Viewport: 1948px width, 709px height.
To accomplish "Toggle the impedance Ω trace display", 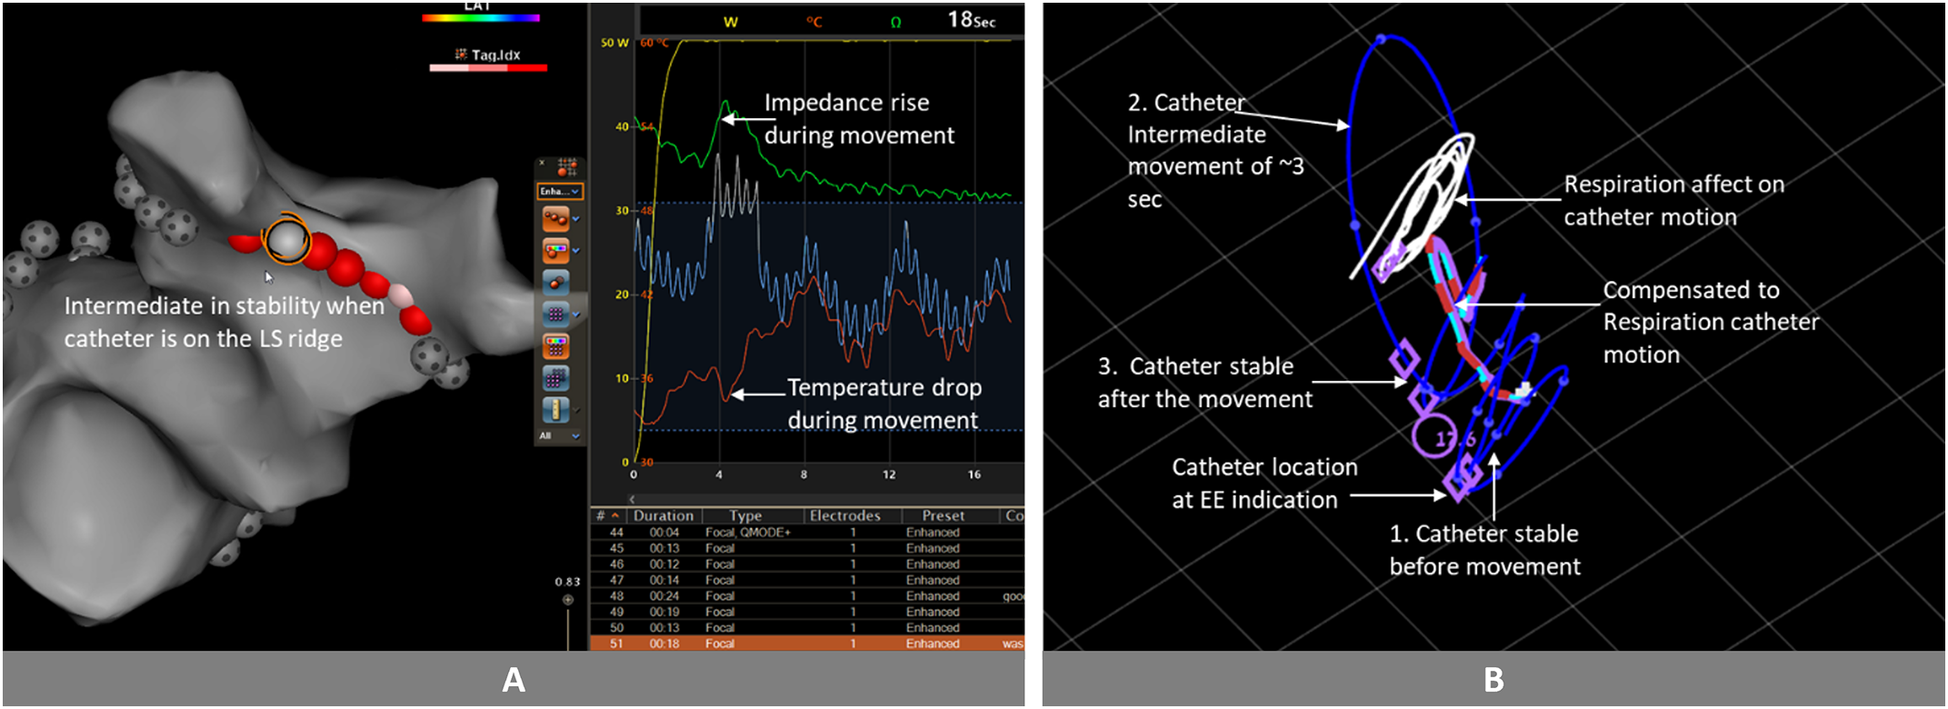I will (895, 22).
